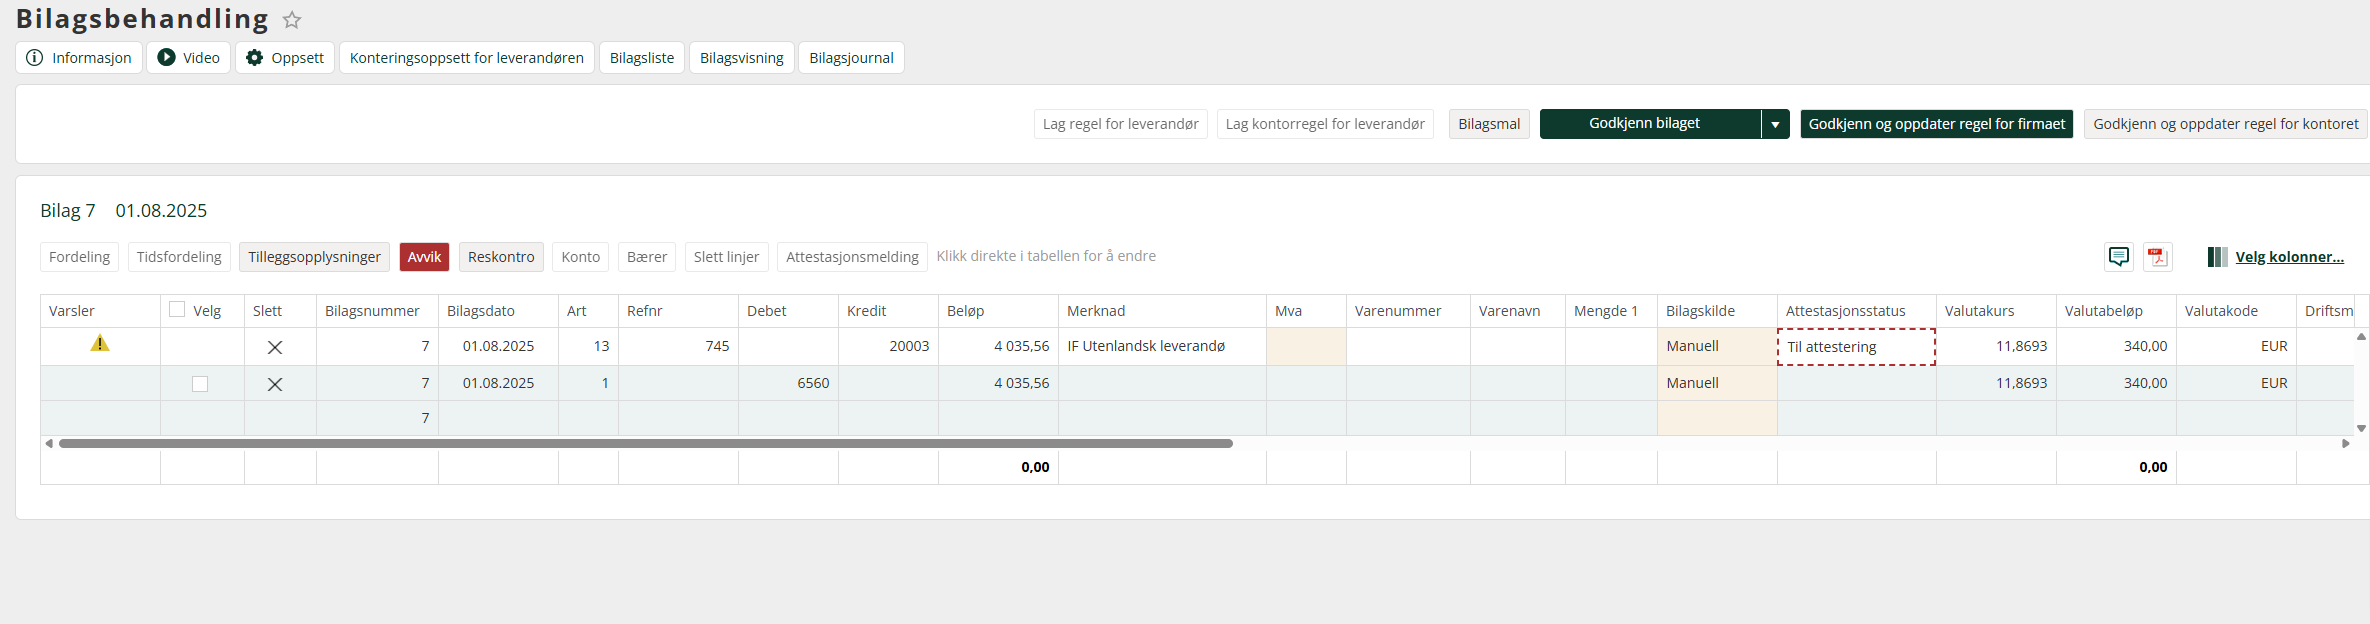Click the Mva cell in first row
Image resolution: width=2370 pixels, height=624 pixels.
click(1306, 346)
